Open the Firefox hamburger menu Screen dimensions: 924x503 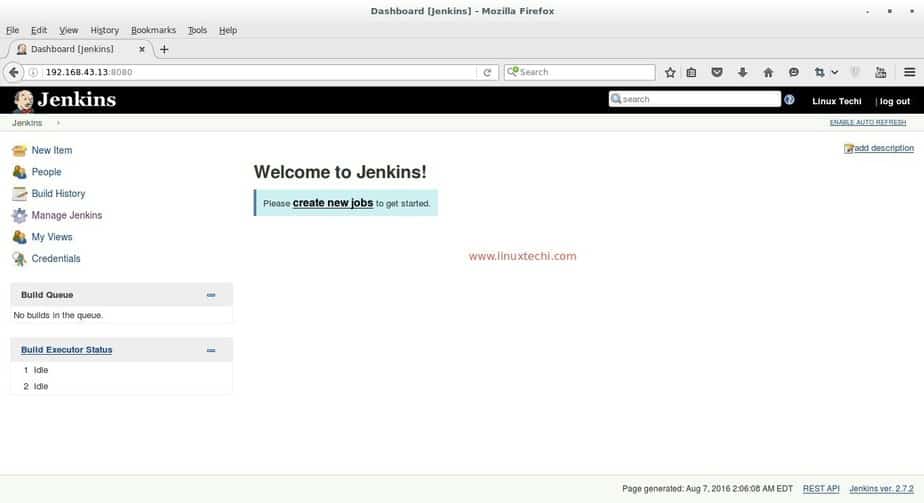(909, 72)
